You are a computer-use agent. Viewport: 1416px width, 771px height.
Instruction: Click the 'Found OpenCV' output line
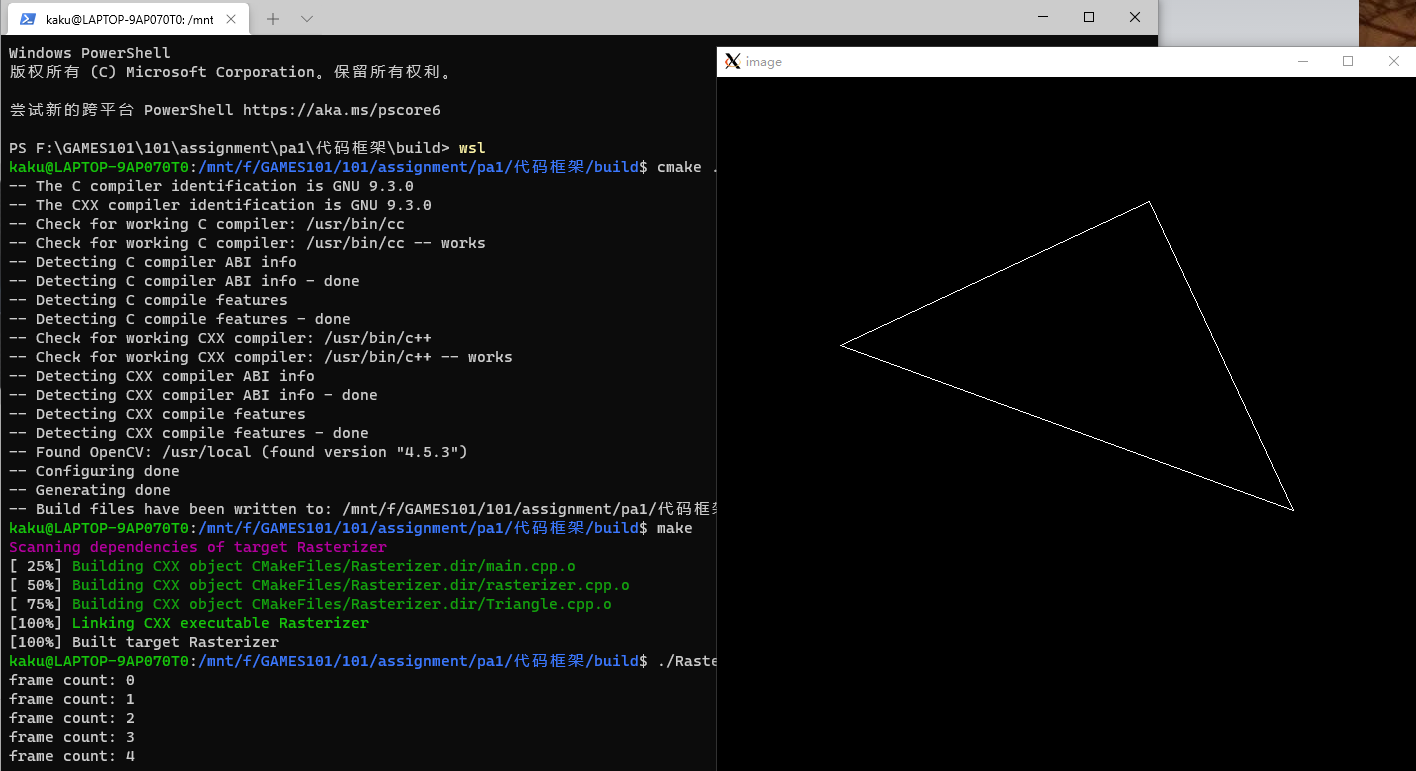[238, 452]
